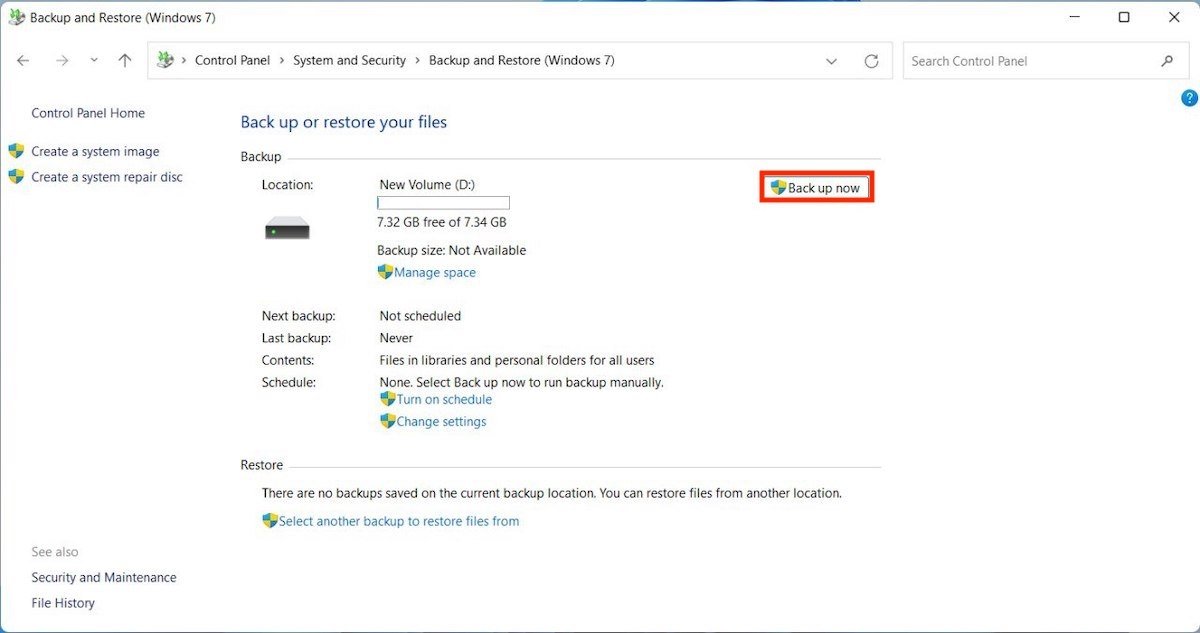The width and height of the screenshot is (1200, 633).
Task: Expand the chevron after Control Panel breadcrumb
Action: 282,61
